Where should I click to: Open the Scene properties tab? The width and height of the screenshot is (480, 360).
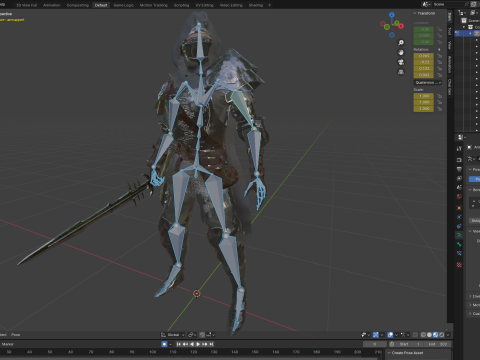pyautogui.click(x=459, y=187)
